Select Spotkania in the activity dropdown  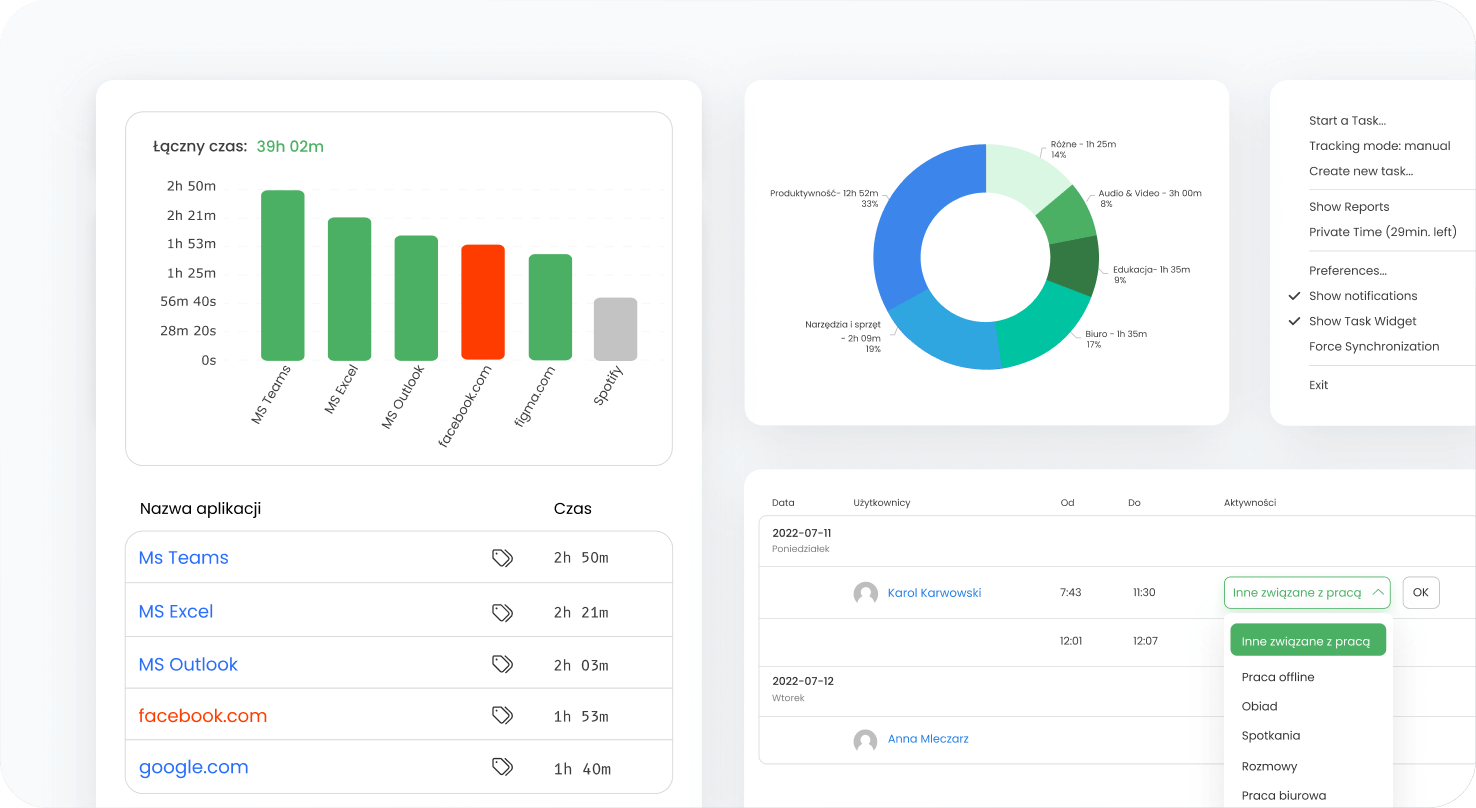(x=1271, y=735)
